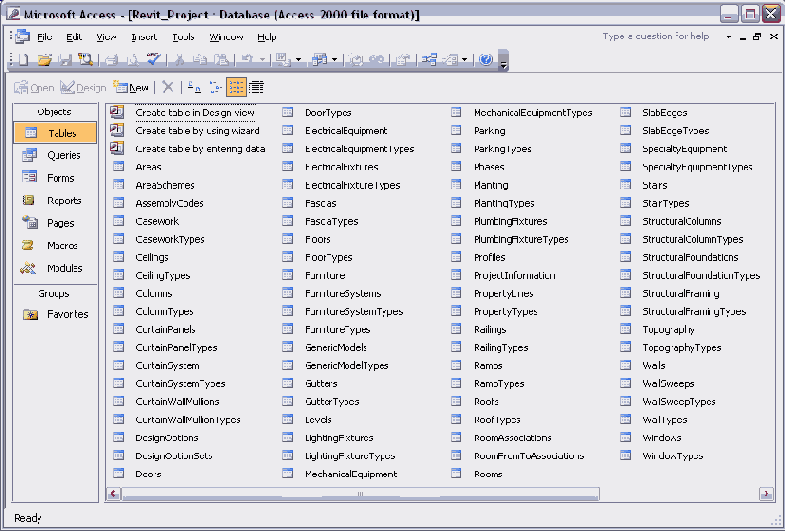This screenshot has height=531, width=785.
Task: Click the Save disk toolbar icon
Action: pos(65,60)
